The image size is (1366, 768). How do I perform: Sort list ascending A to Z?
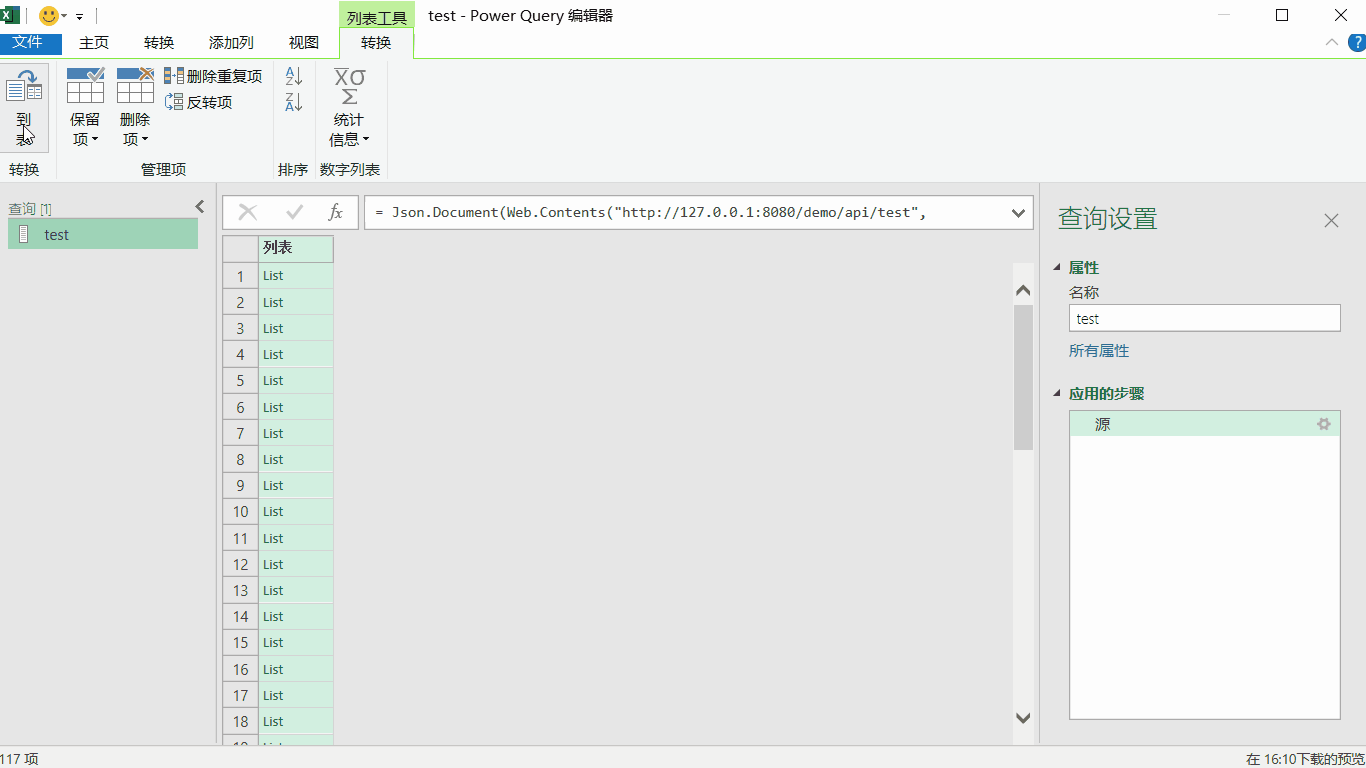(294, 76)
